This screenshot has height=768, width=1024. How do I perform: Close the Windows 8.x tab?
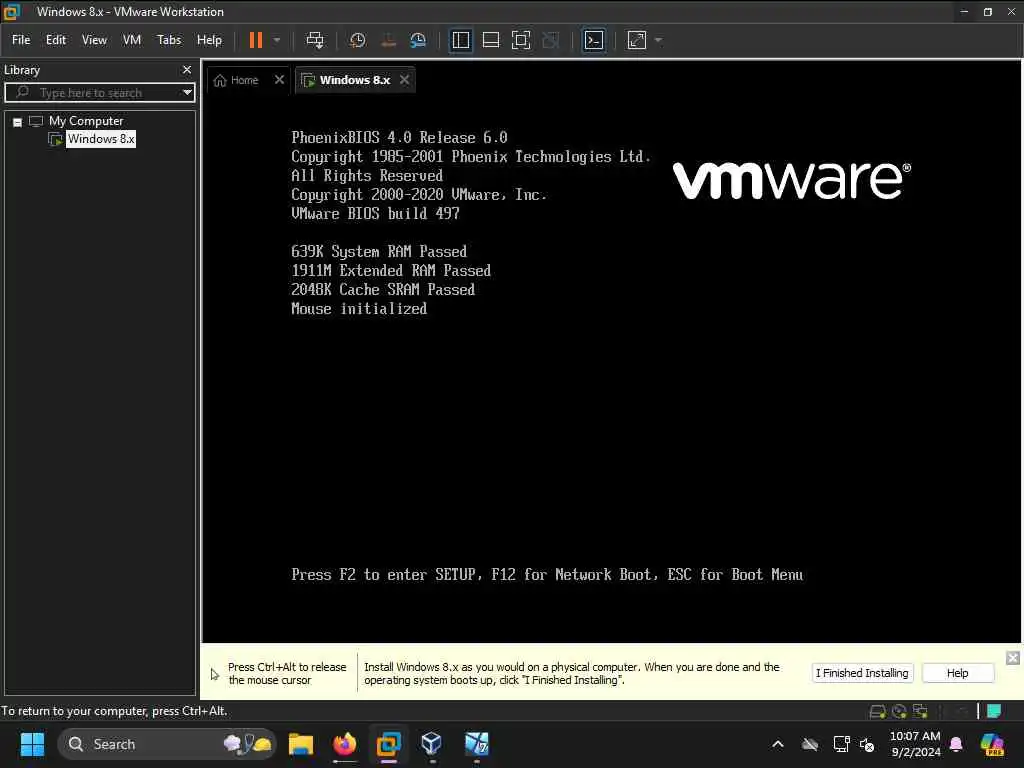point(405,80)
